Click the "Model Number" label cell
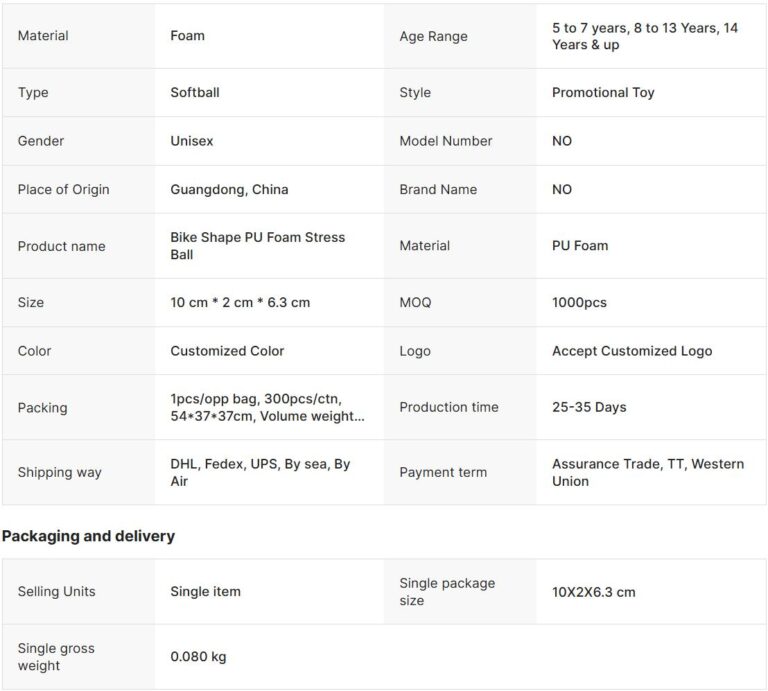Image resolution: width=768 pixels, height=691 pixels. click(x=446, y=141)
